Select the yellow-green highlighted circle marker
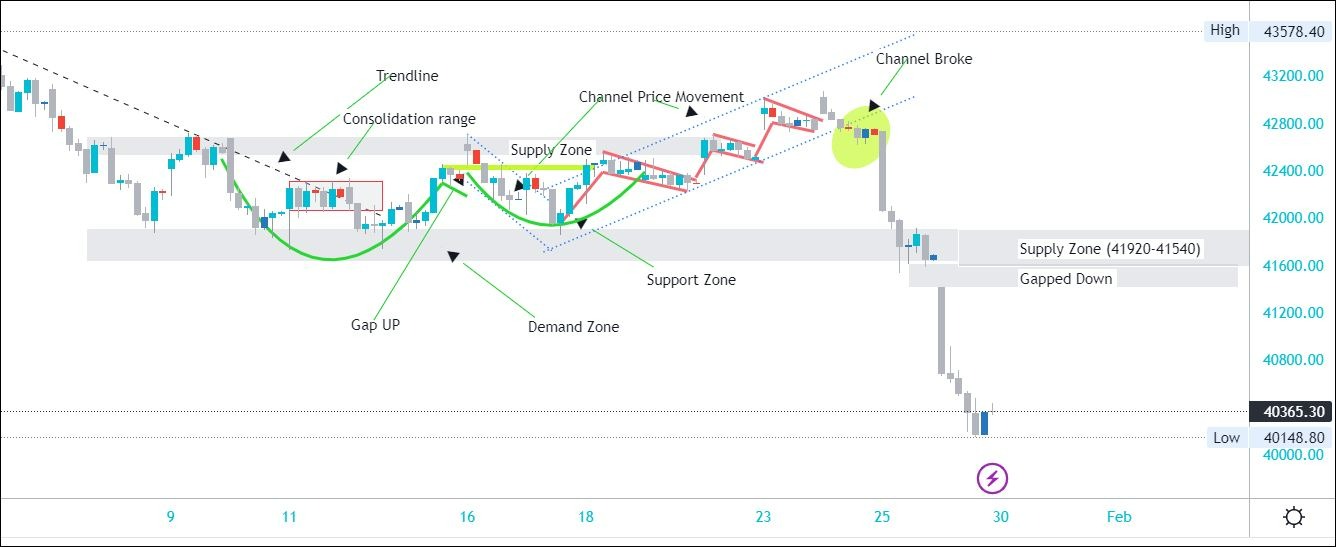The width and height of the screenshot is (1336, 547). tap(860, 137)
